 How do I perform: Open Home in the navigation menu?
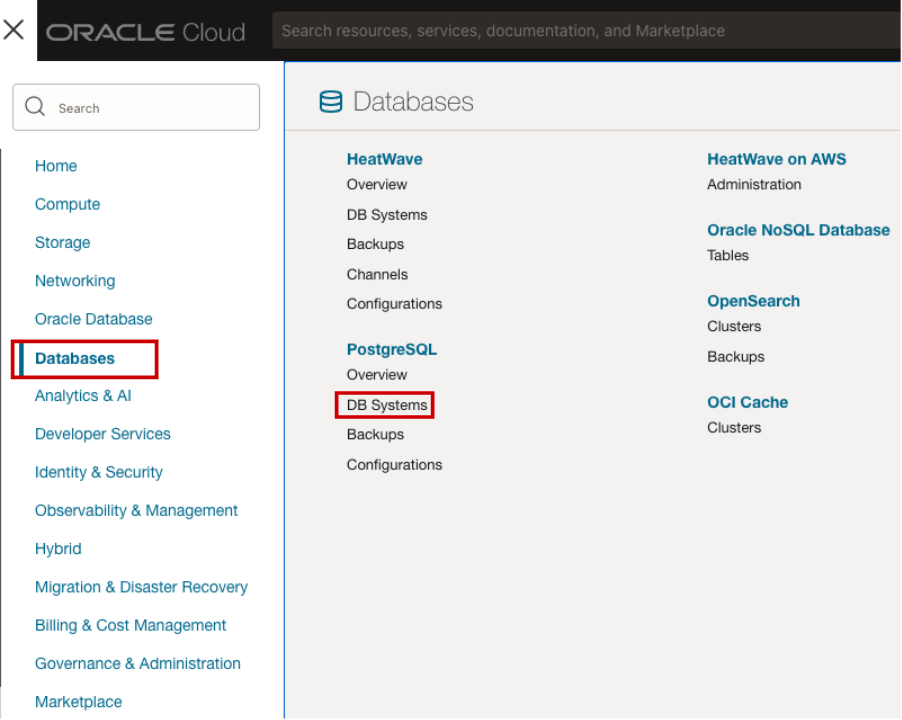[x=56, y=166]
